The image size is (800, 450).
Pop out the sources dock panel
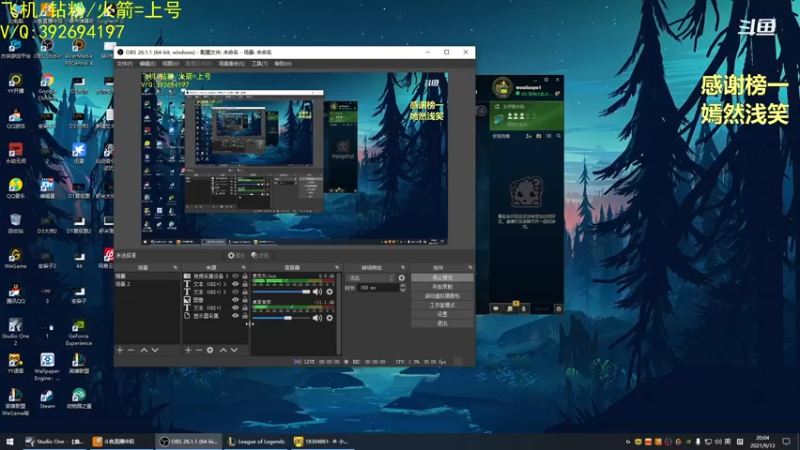click(x=244, y=267)
